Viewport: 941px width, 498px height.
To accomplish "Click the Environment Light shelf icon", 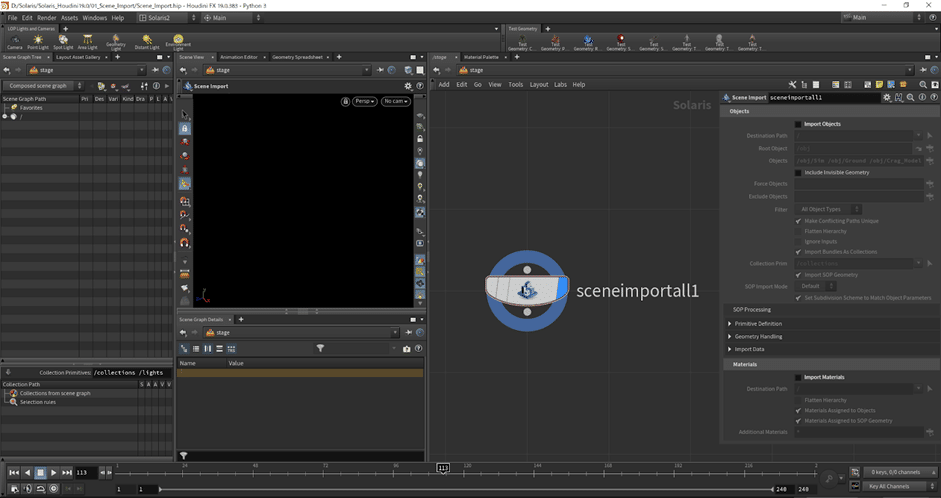I will click(x=177, y=42).
